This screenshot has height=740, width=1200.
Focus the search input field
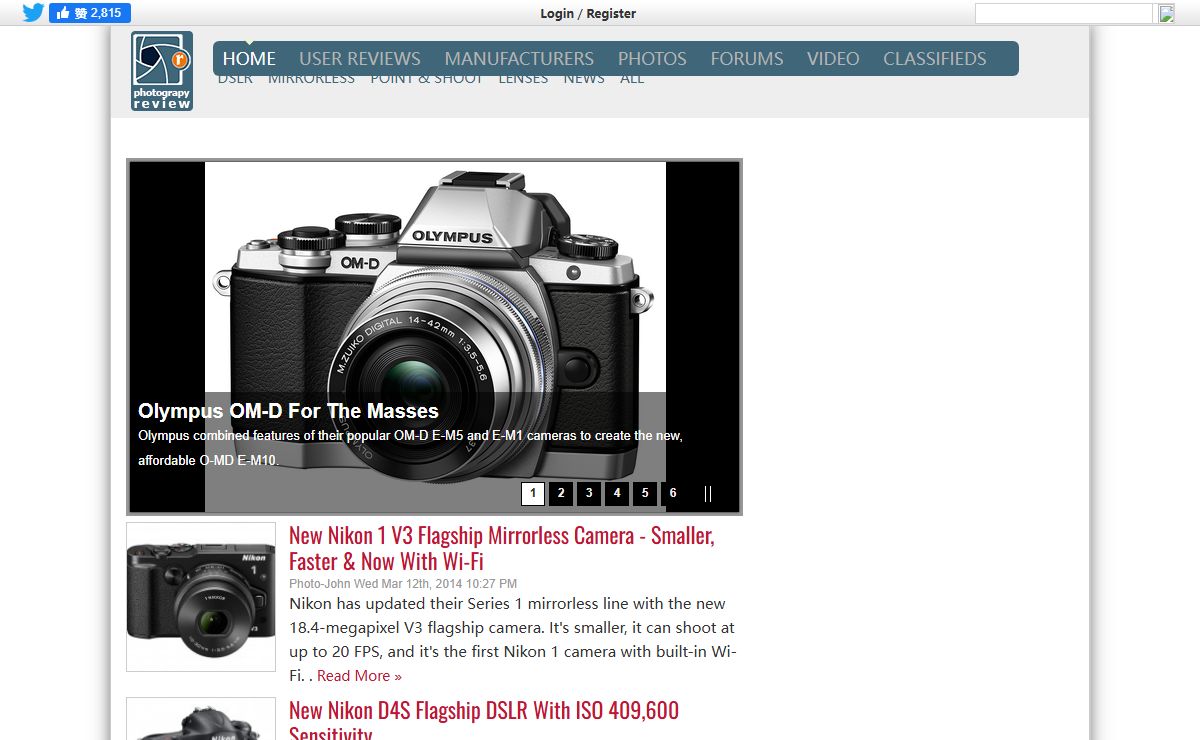coord(1064,13)
